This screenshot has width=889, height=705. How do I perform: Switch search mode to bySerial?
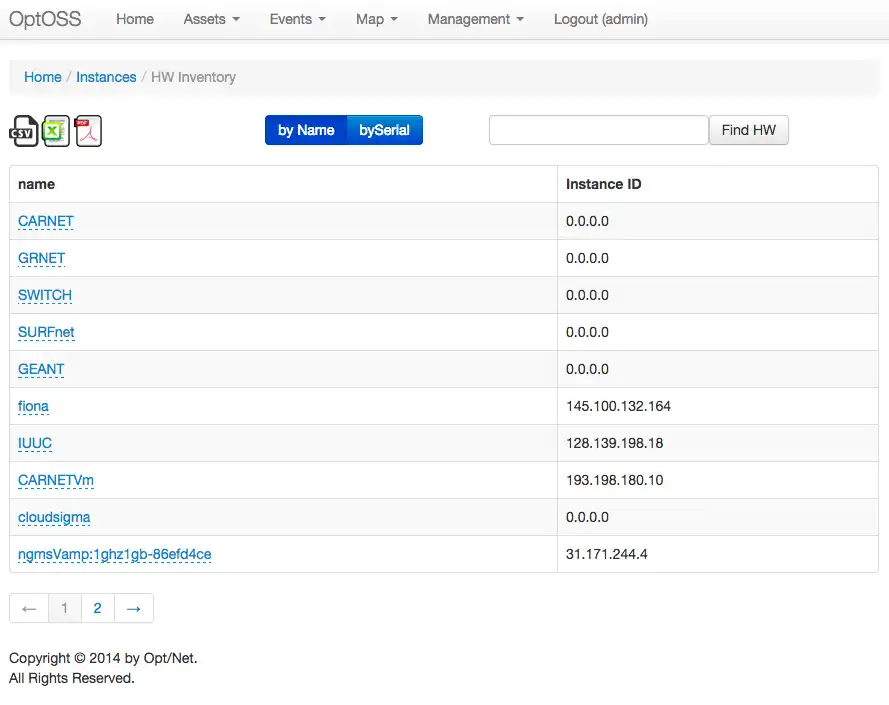pos(384,130)
